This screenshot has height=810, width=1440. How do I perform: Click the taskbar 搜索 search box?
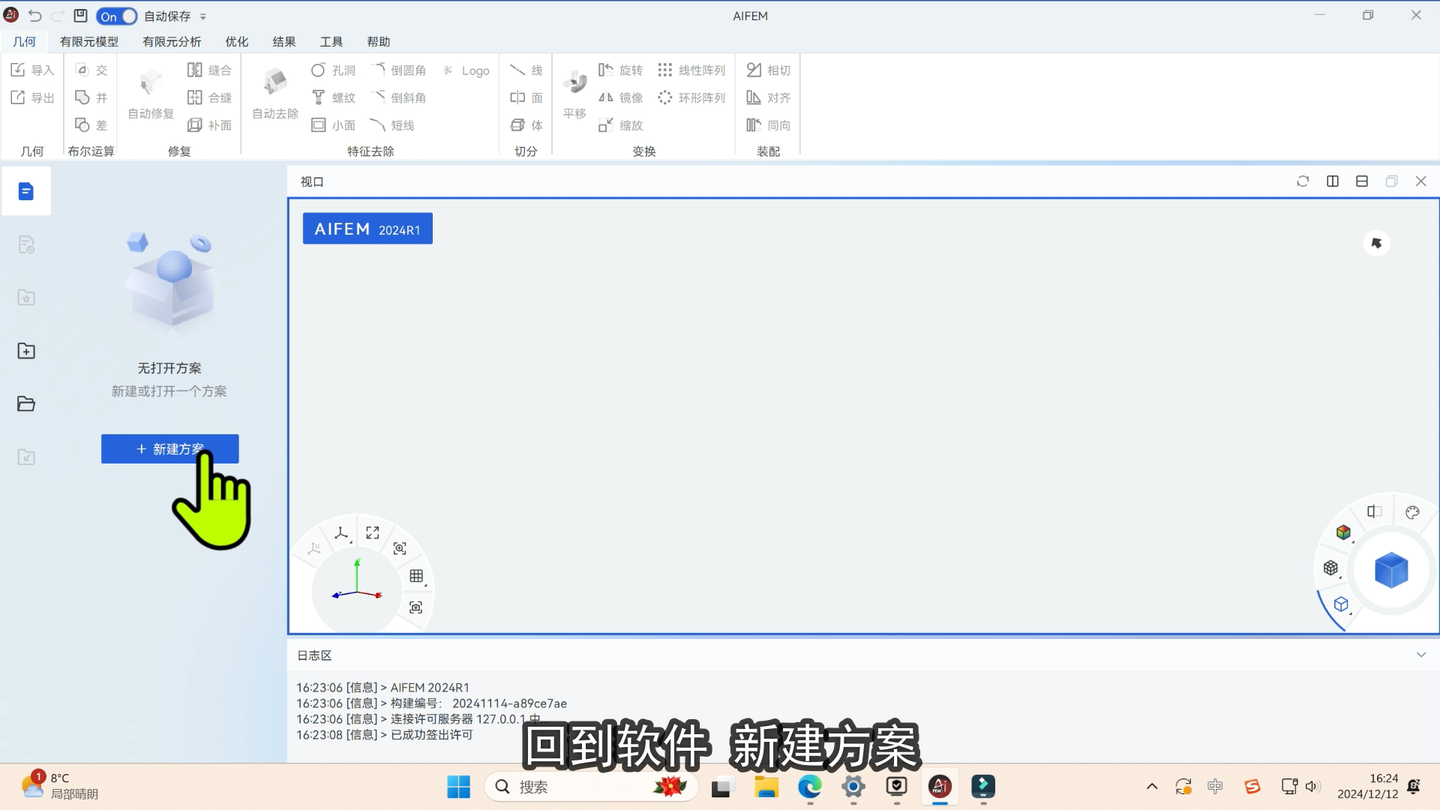tap(589, 787)
